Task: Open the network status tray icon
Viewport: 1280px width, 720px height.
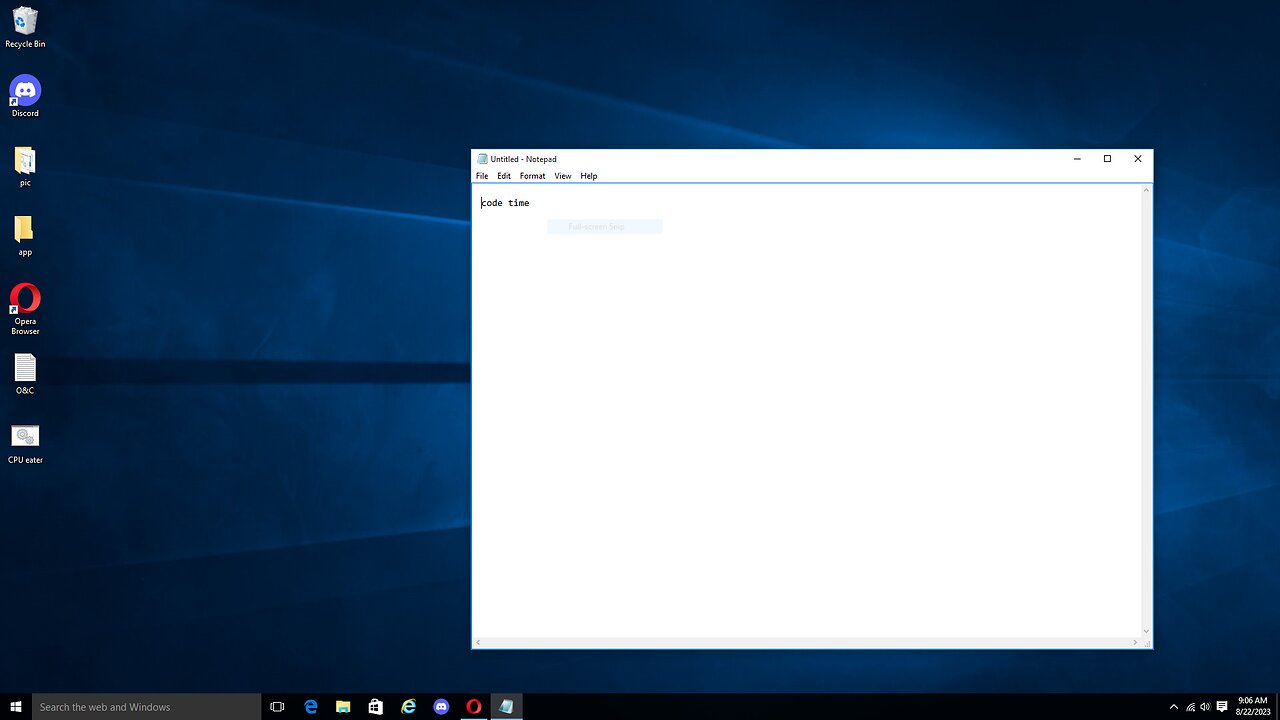Action: click(x=1190, y=707)
